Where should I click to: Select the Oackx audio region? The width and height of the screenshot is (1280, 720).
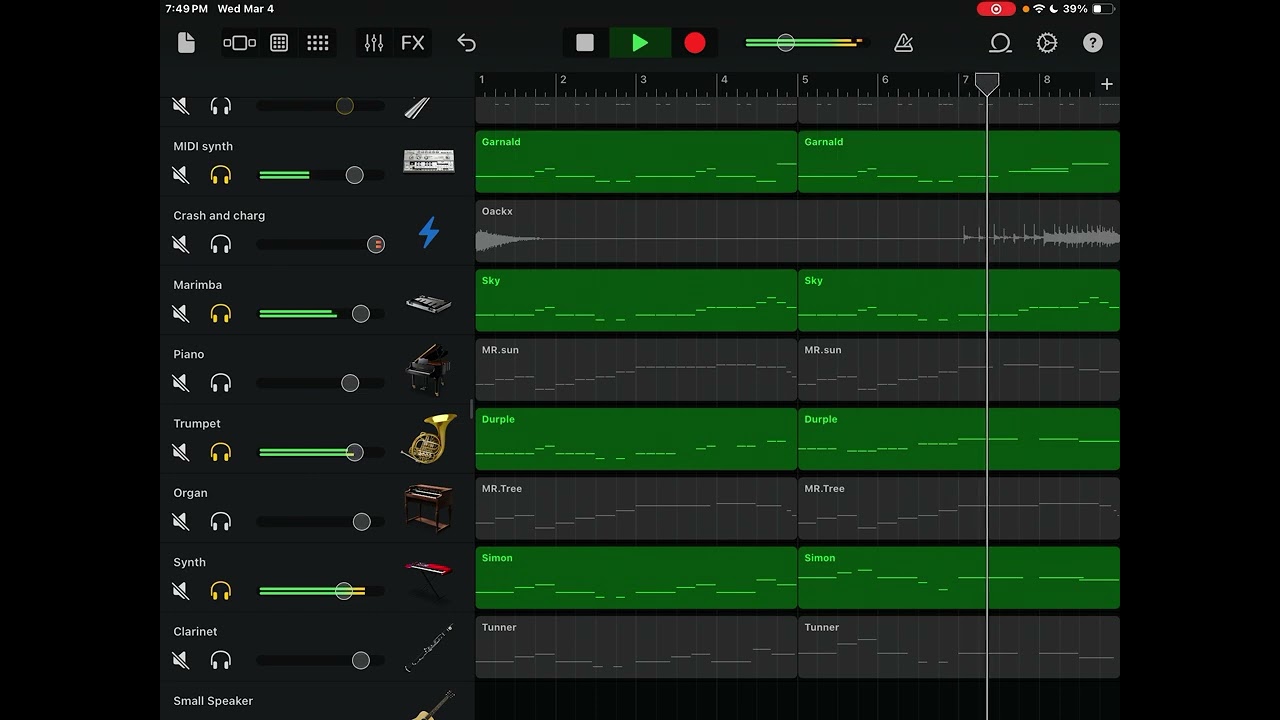click(x=798, y=231)
